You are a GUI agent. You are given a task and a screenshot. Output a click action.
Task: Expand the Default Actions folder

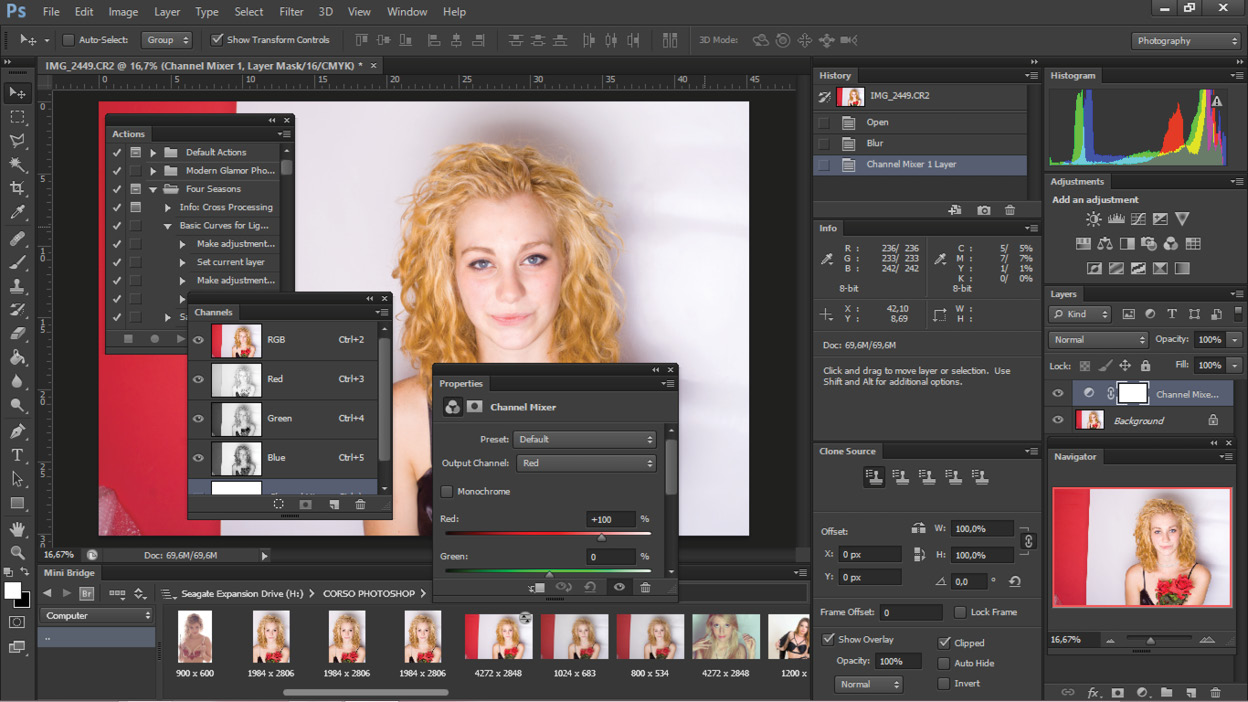coord(153,152)
